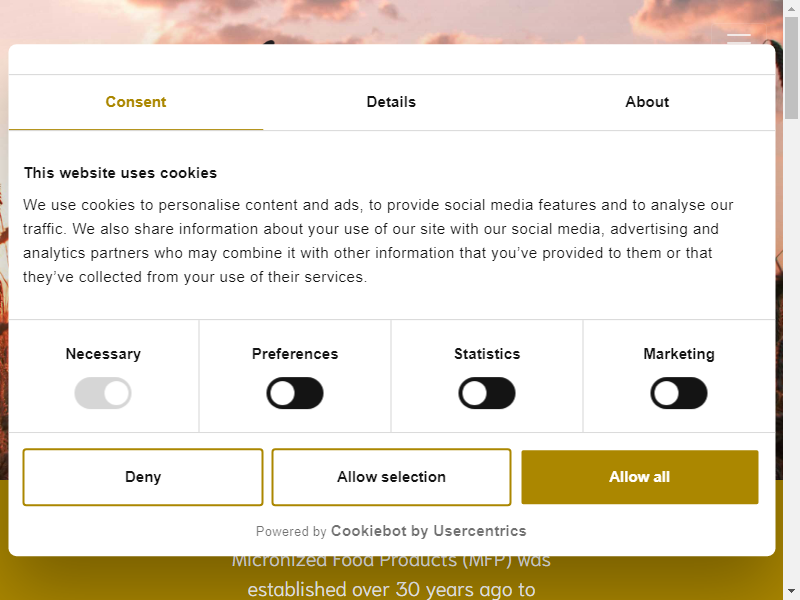Click the page vertical scrollbar thumb
800x600 pixels.
[791, 67]
